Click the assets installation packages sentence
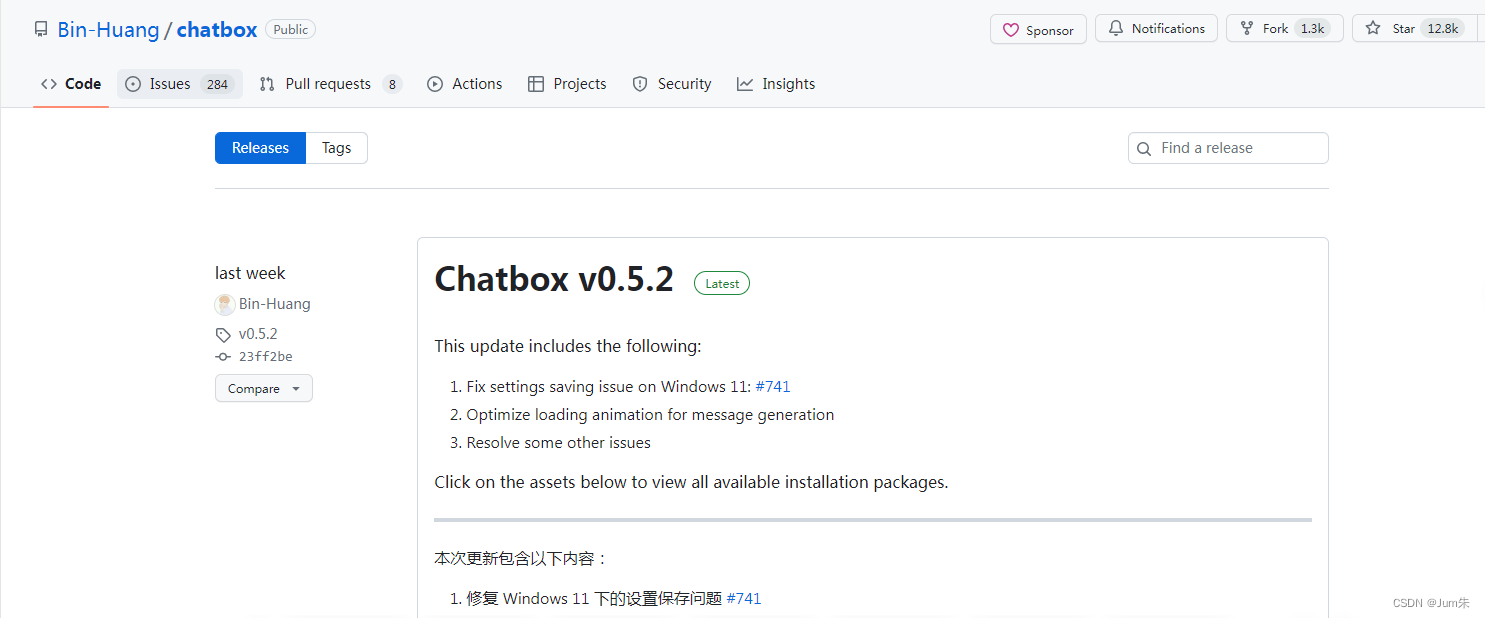1485x618 pixels. coord(691,482)
